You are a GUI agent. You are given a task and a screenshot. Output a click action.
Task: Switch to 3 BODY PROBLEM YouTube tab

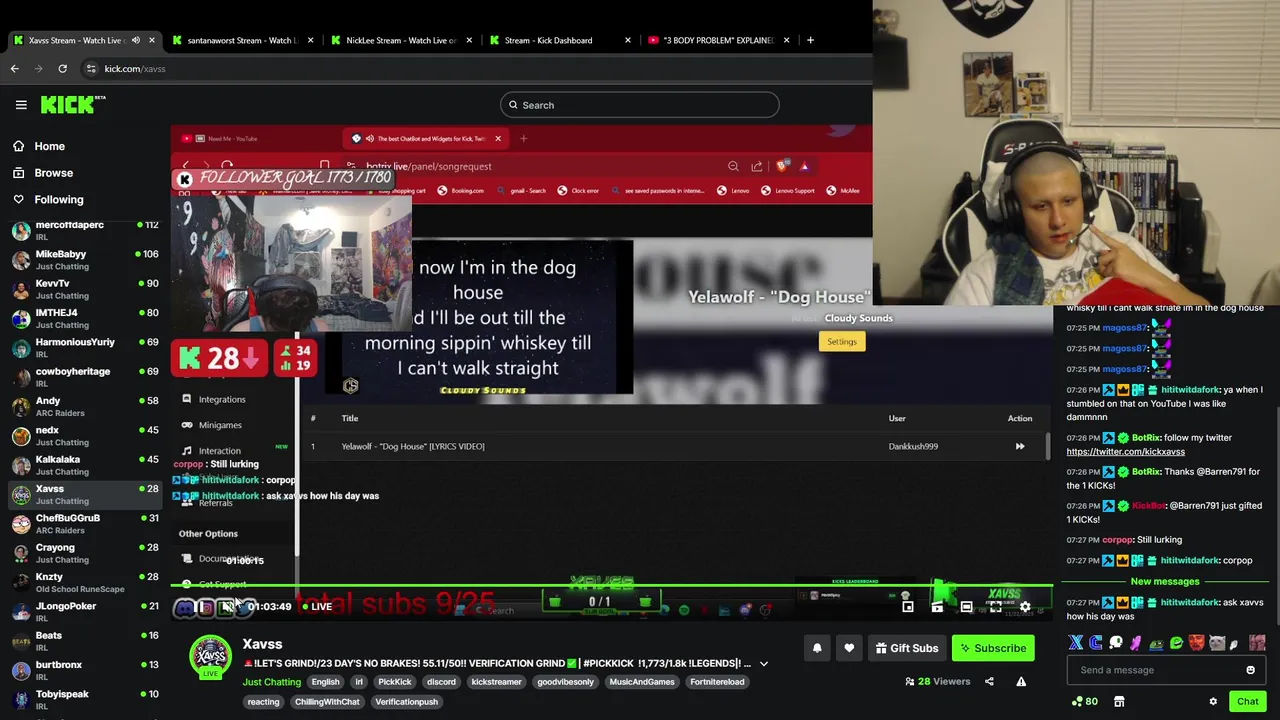pyautogui.click(x=718, y=40)
